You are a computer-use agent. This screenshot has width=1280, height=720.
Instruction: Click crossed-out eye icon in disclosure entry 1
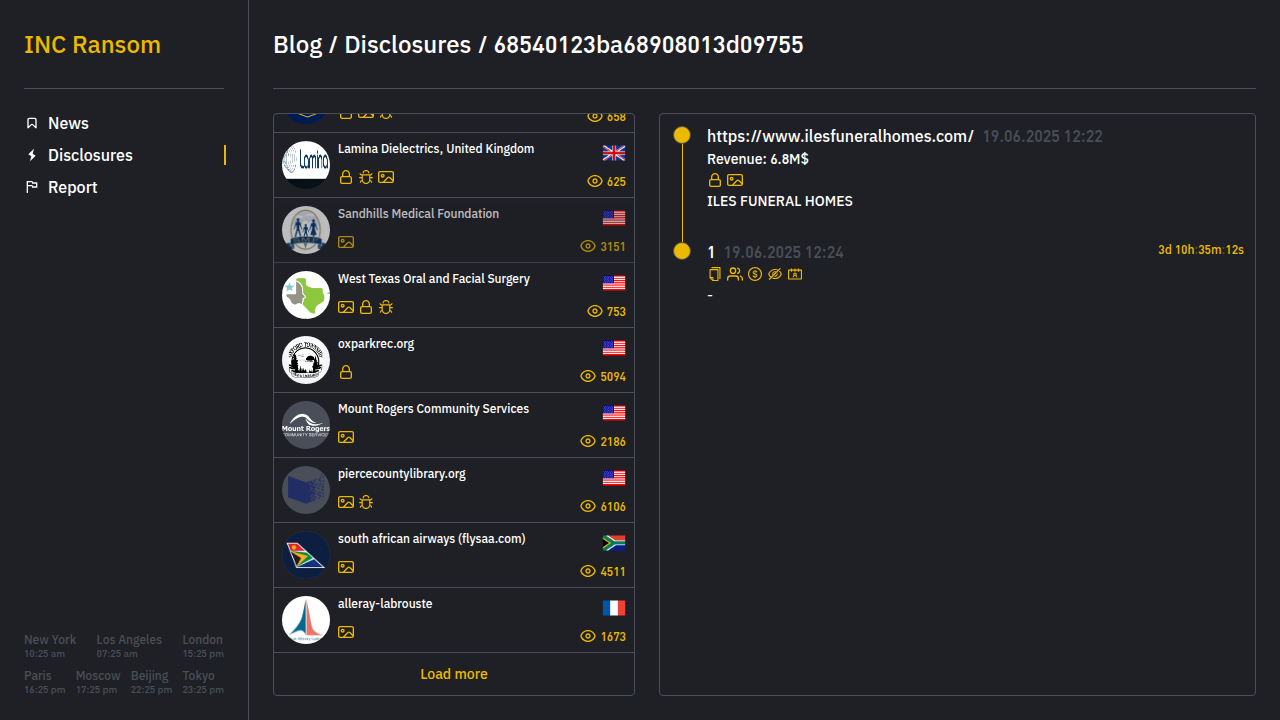(x=775, y=274)
